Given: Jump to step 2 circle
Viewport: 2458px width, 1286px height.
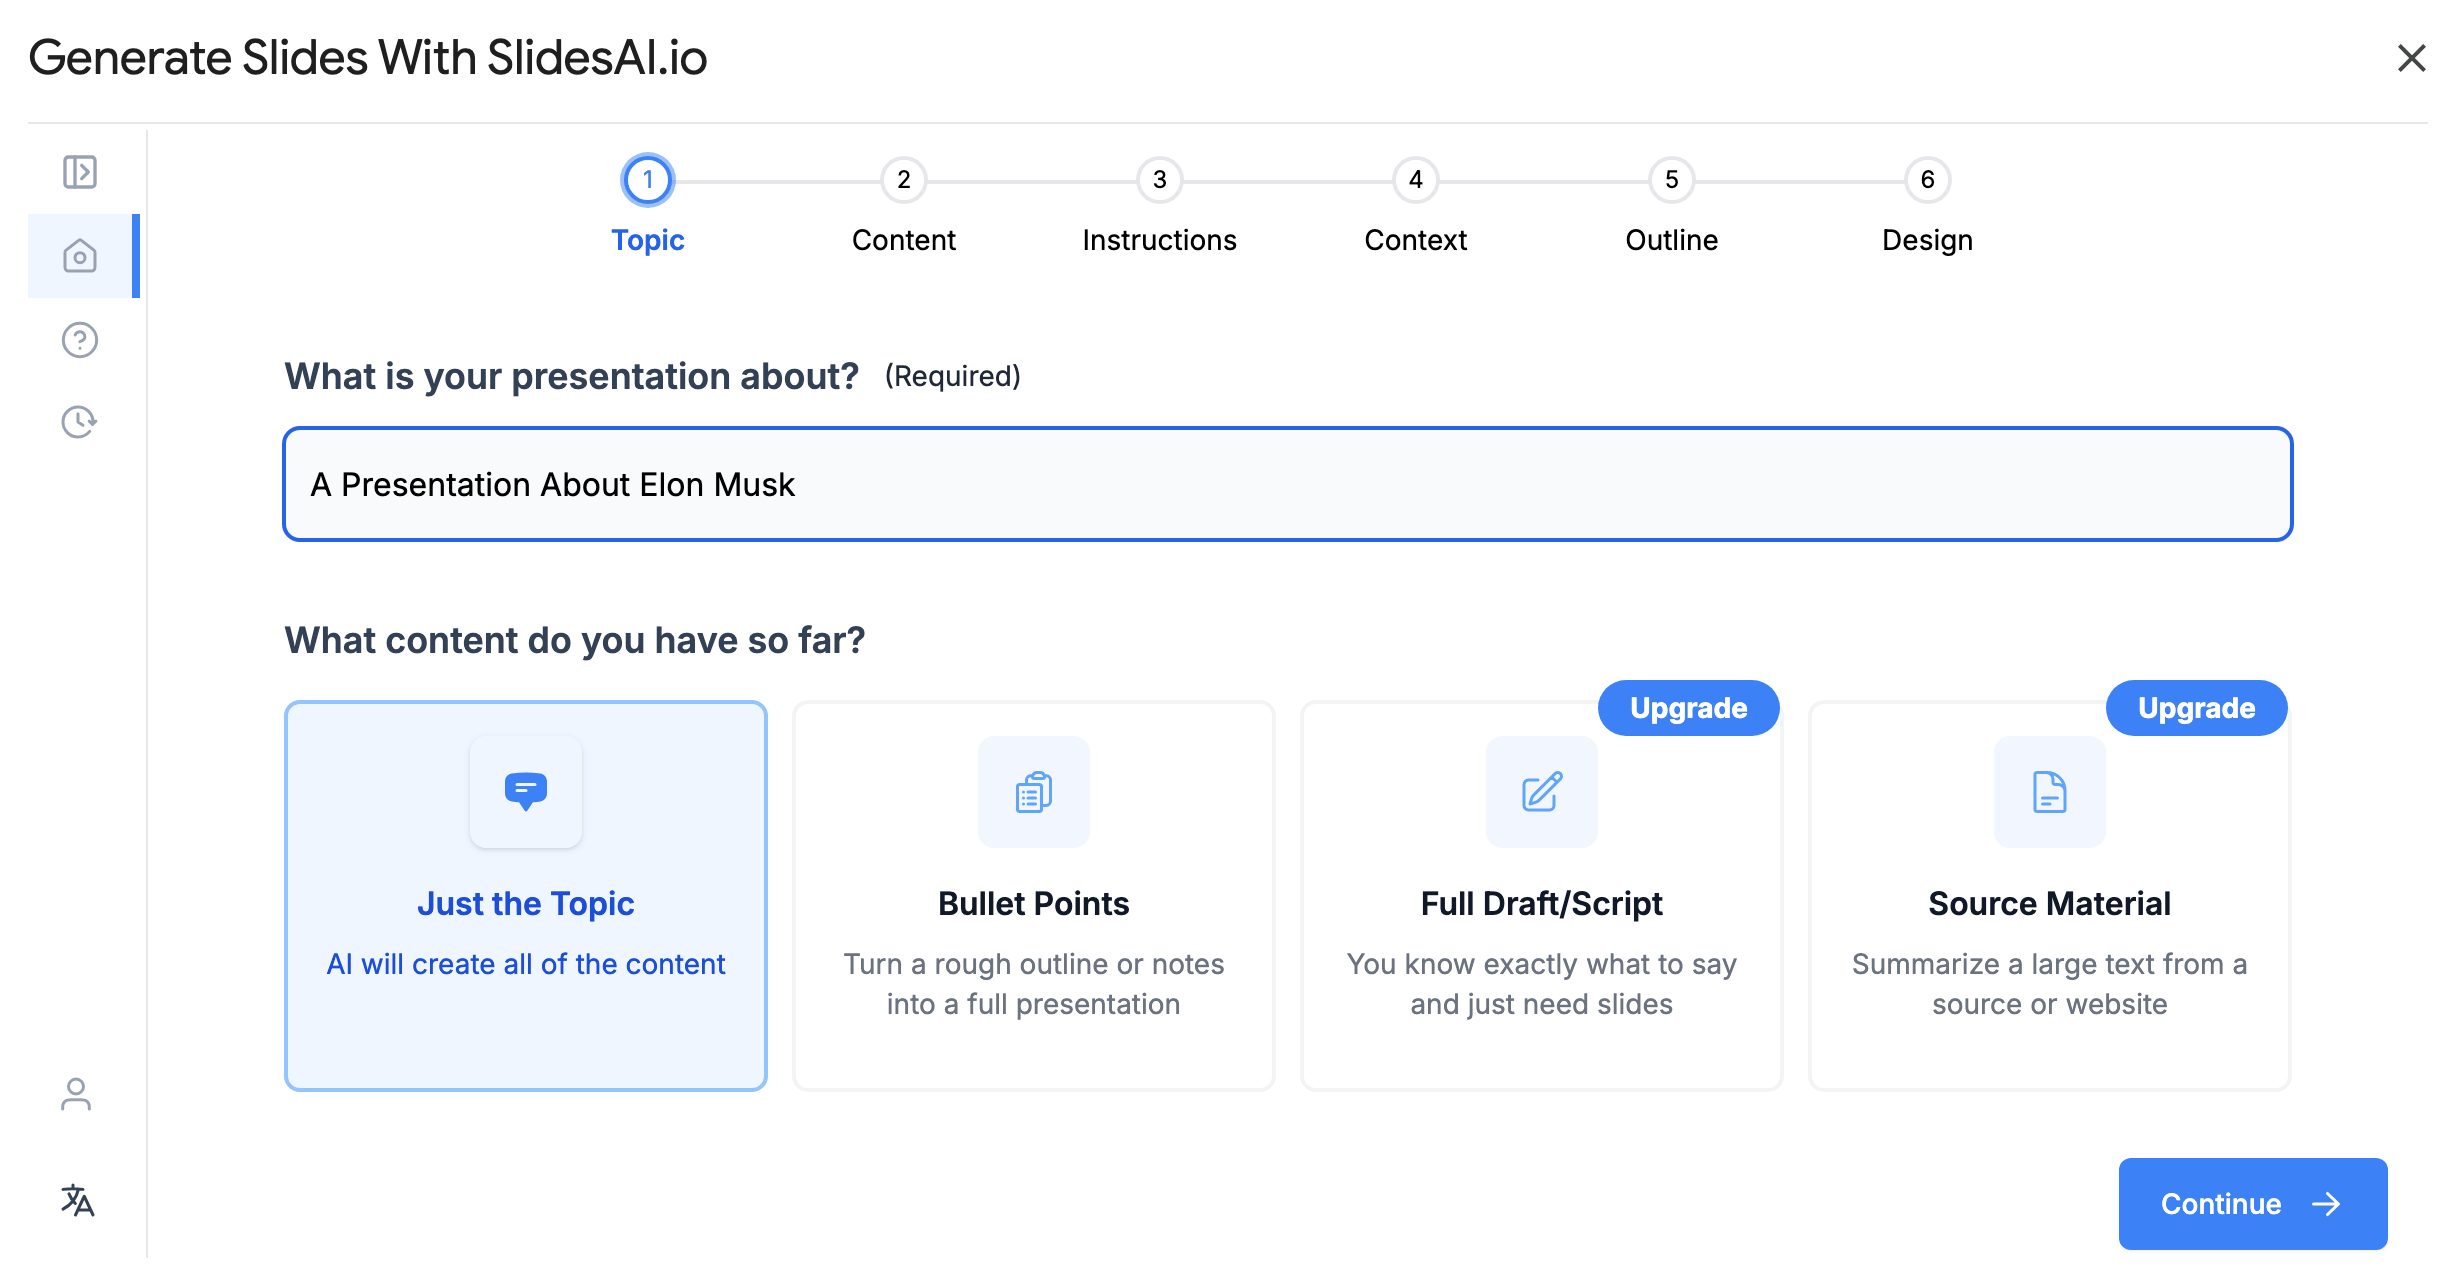Looking at the screenshot, I should (904, 180).
